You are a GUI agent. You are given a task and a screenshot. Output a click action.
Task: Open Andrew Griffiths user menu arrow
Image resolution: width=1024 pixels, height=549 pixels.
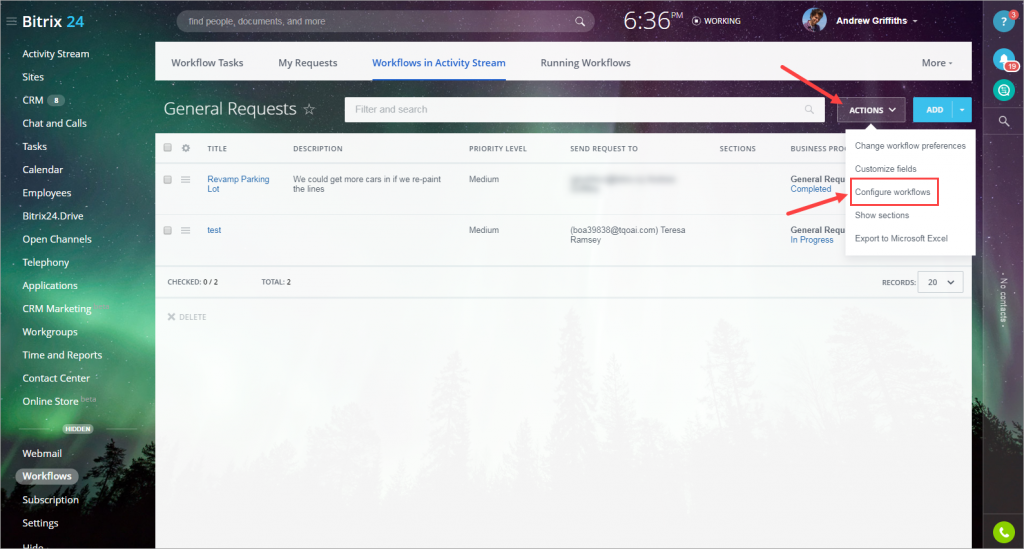(x=915, y=22)
